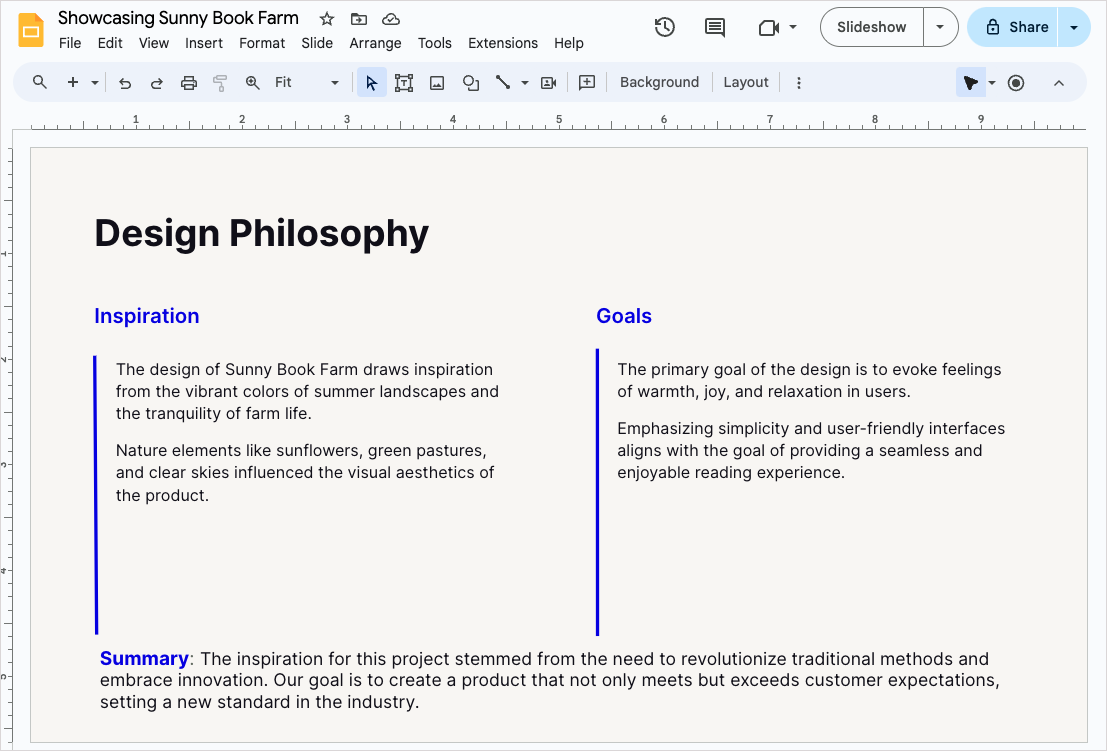1107x751 pixels.
Task: Check the cloud document status icon
Action: point(390,19)
